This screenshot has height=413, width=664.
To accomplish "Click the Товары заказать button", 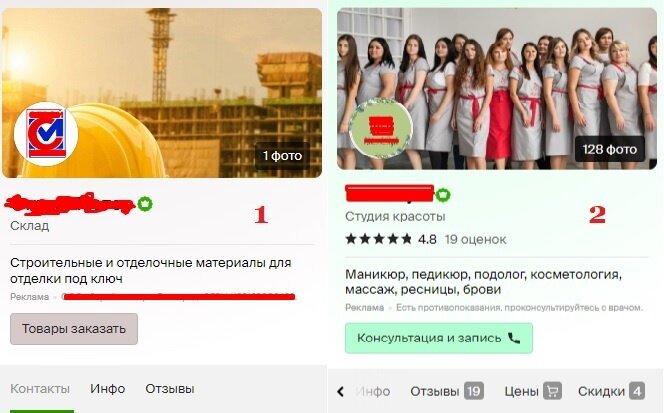I will point(74,329).
